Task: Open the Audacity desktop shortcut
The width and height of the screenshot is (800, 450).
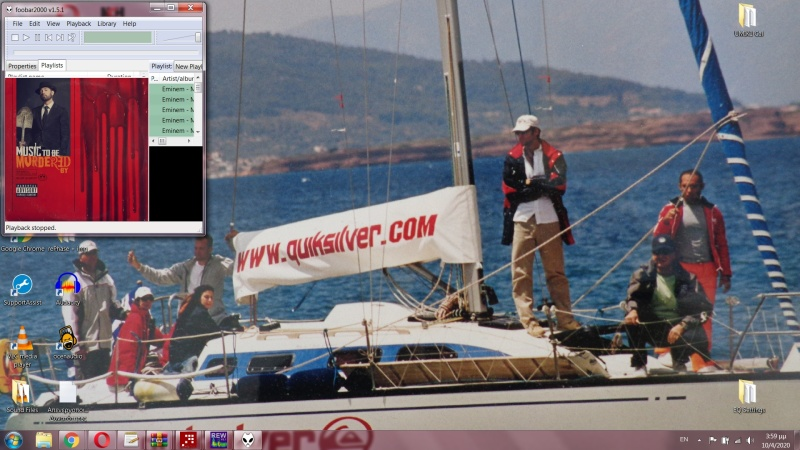Action: tap(68, 289)
